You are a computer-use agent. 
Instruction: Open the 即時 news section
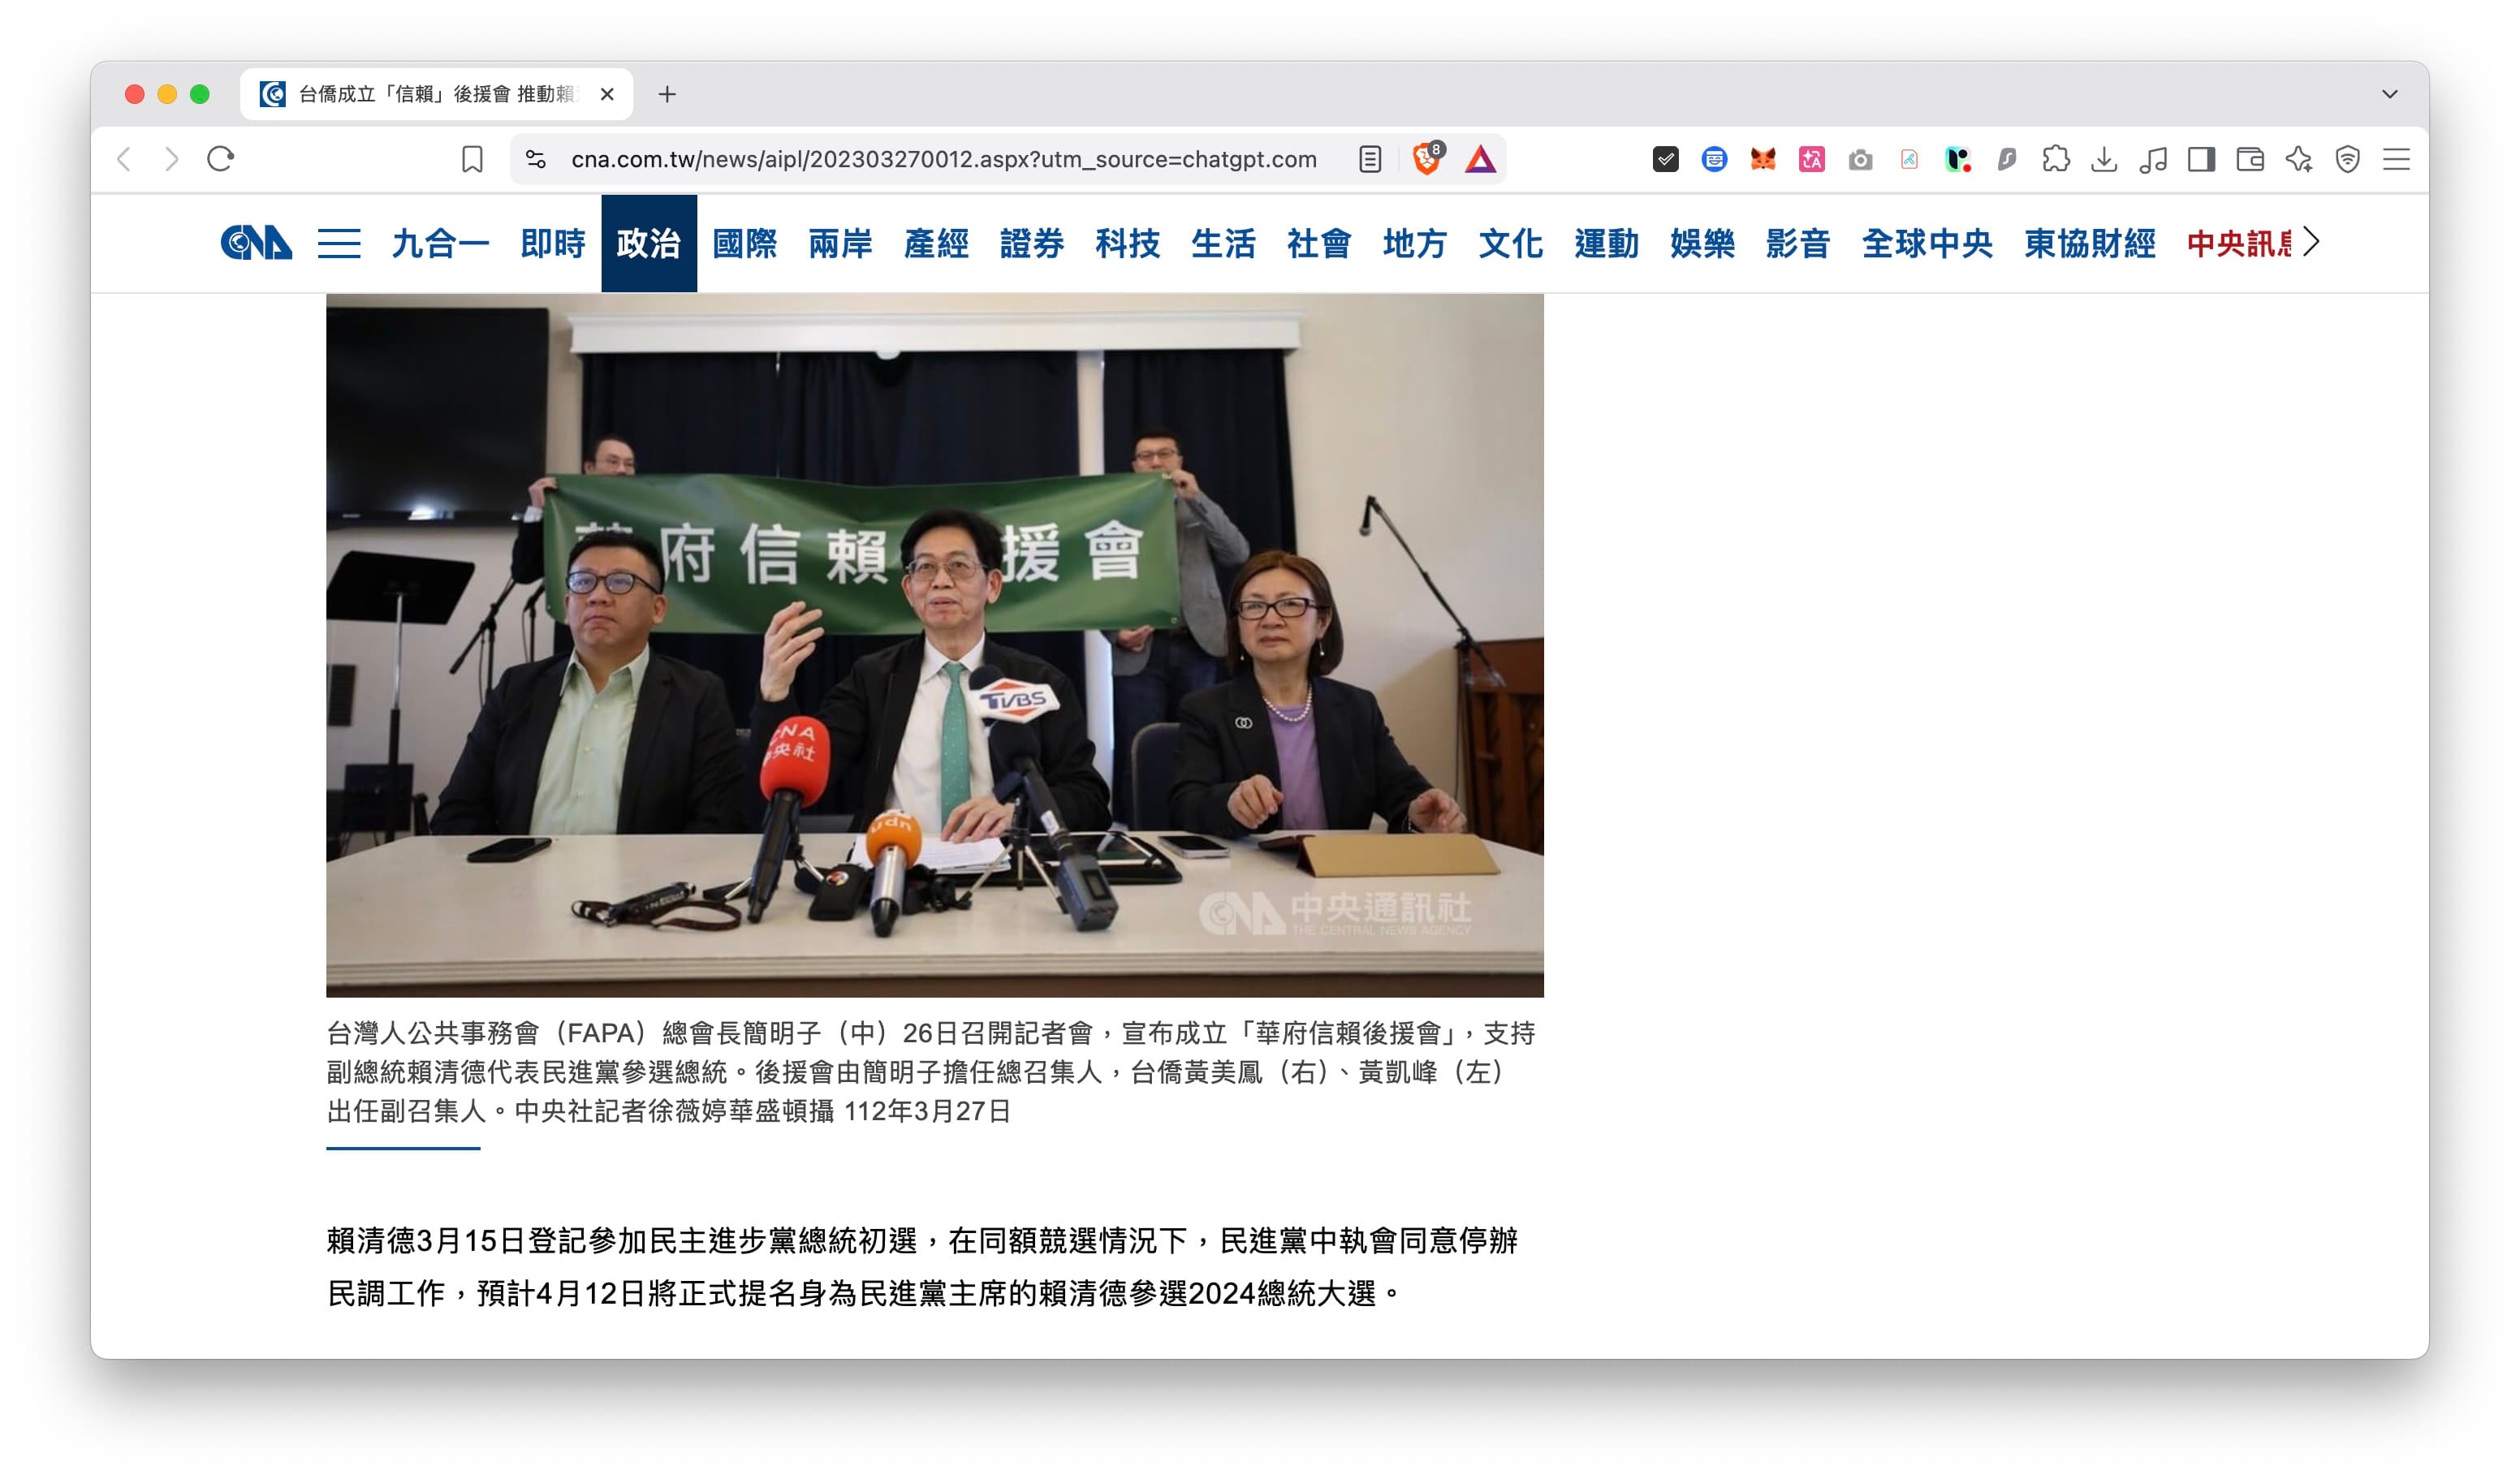click(553, 243)
